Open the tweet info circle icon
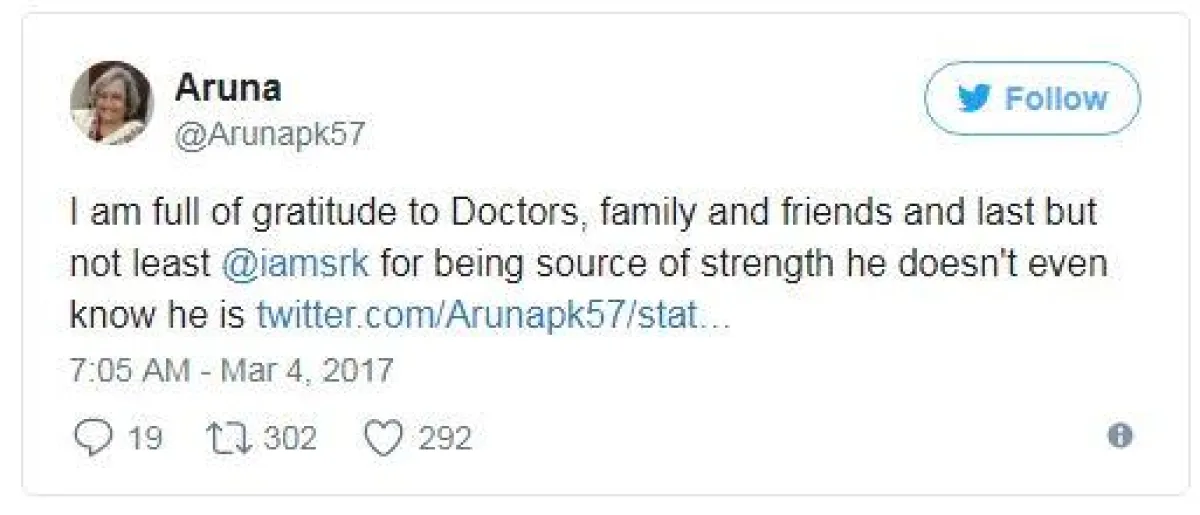The height and width of the screenshot is (515, 1200). [x=1121, y=436]
